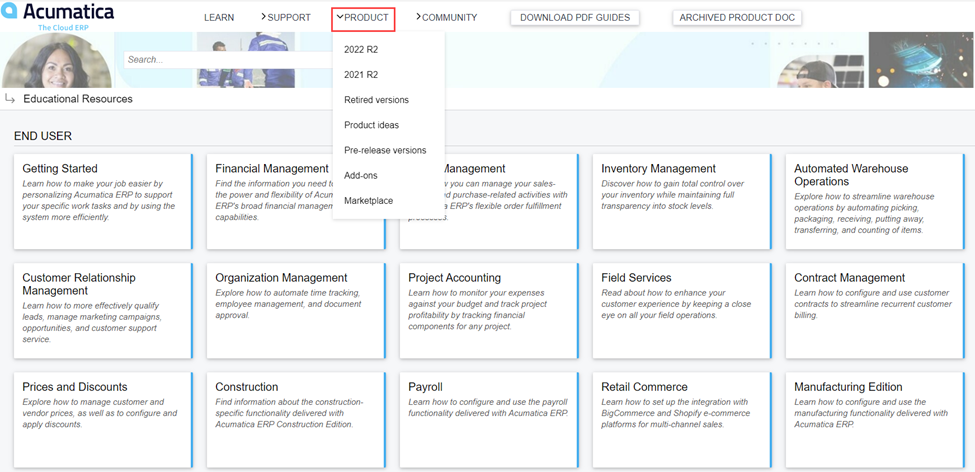
Task: Open the Construction card
Action: [x=296, y=420]
